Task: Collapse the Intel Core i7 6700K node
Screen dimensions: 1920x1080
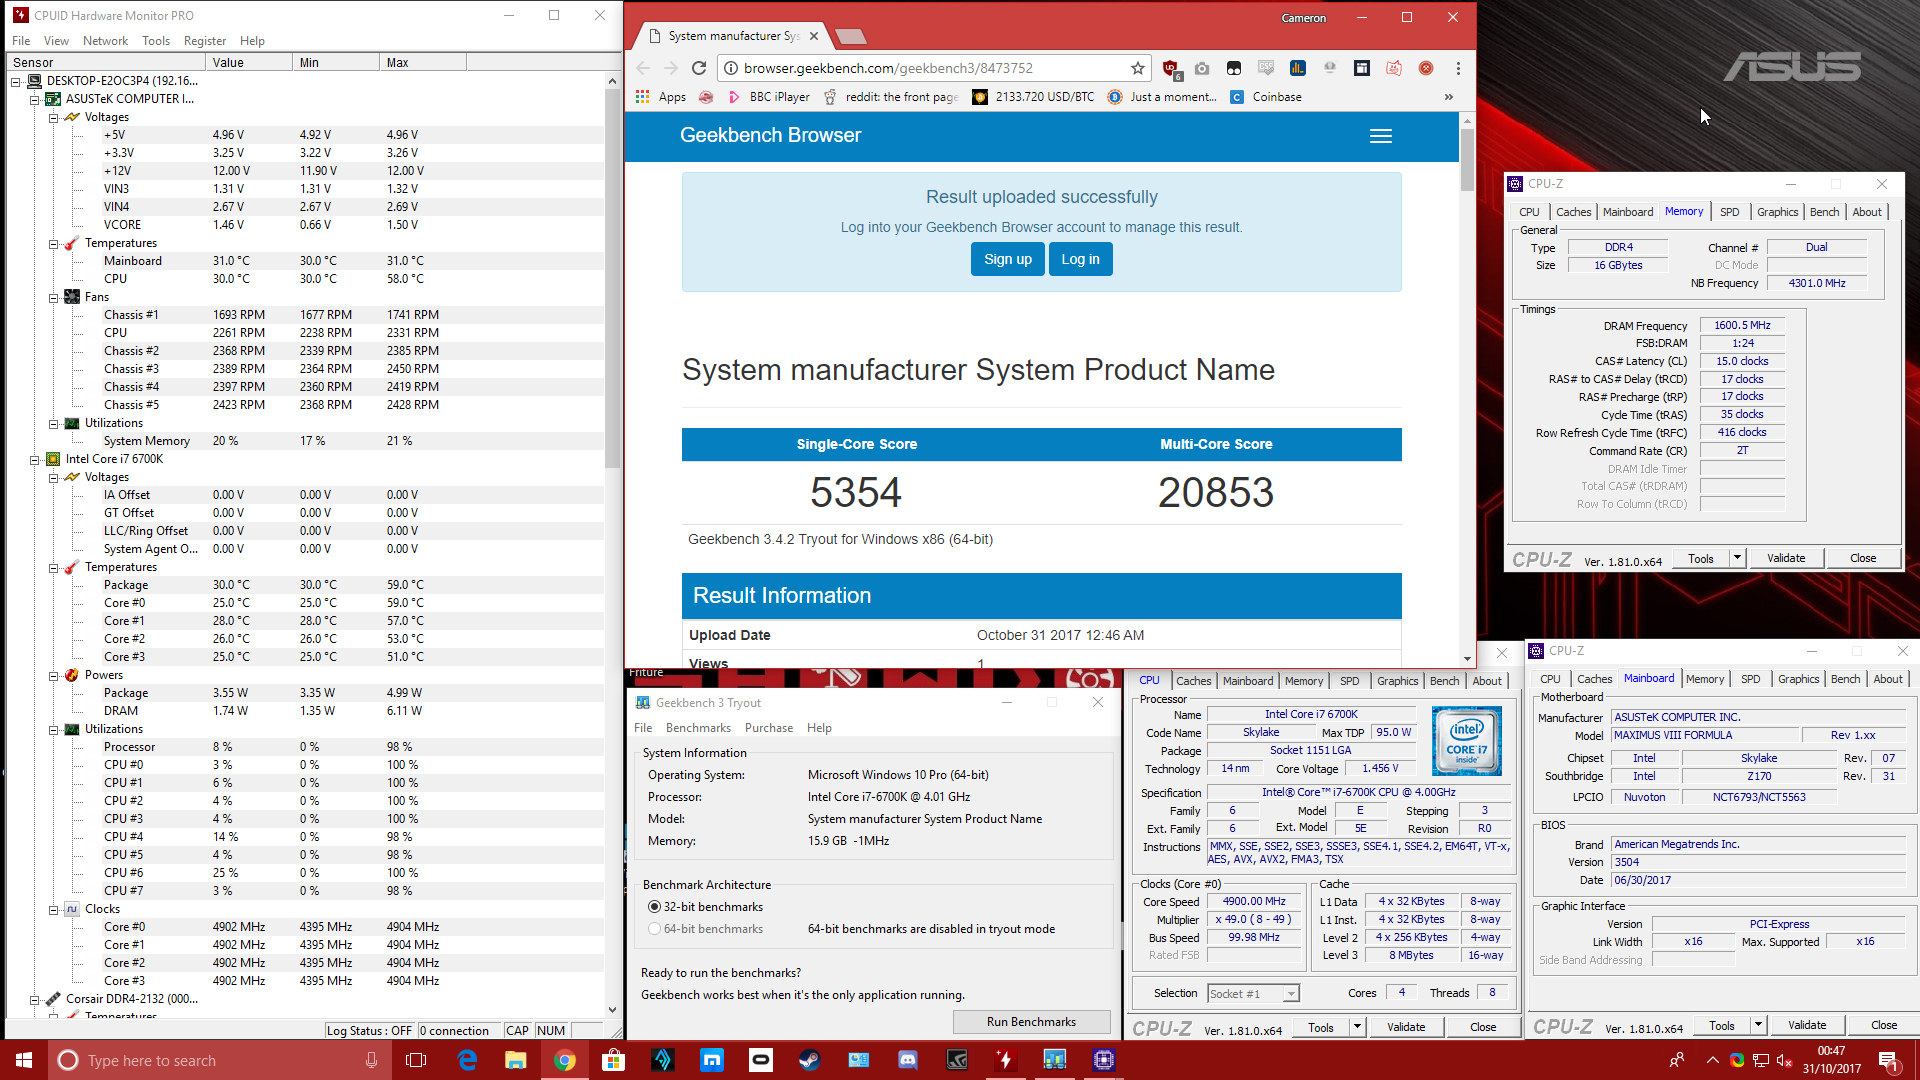Action: click(x=34, y=459)
